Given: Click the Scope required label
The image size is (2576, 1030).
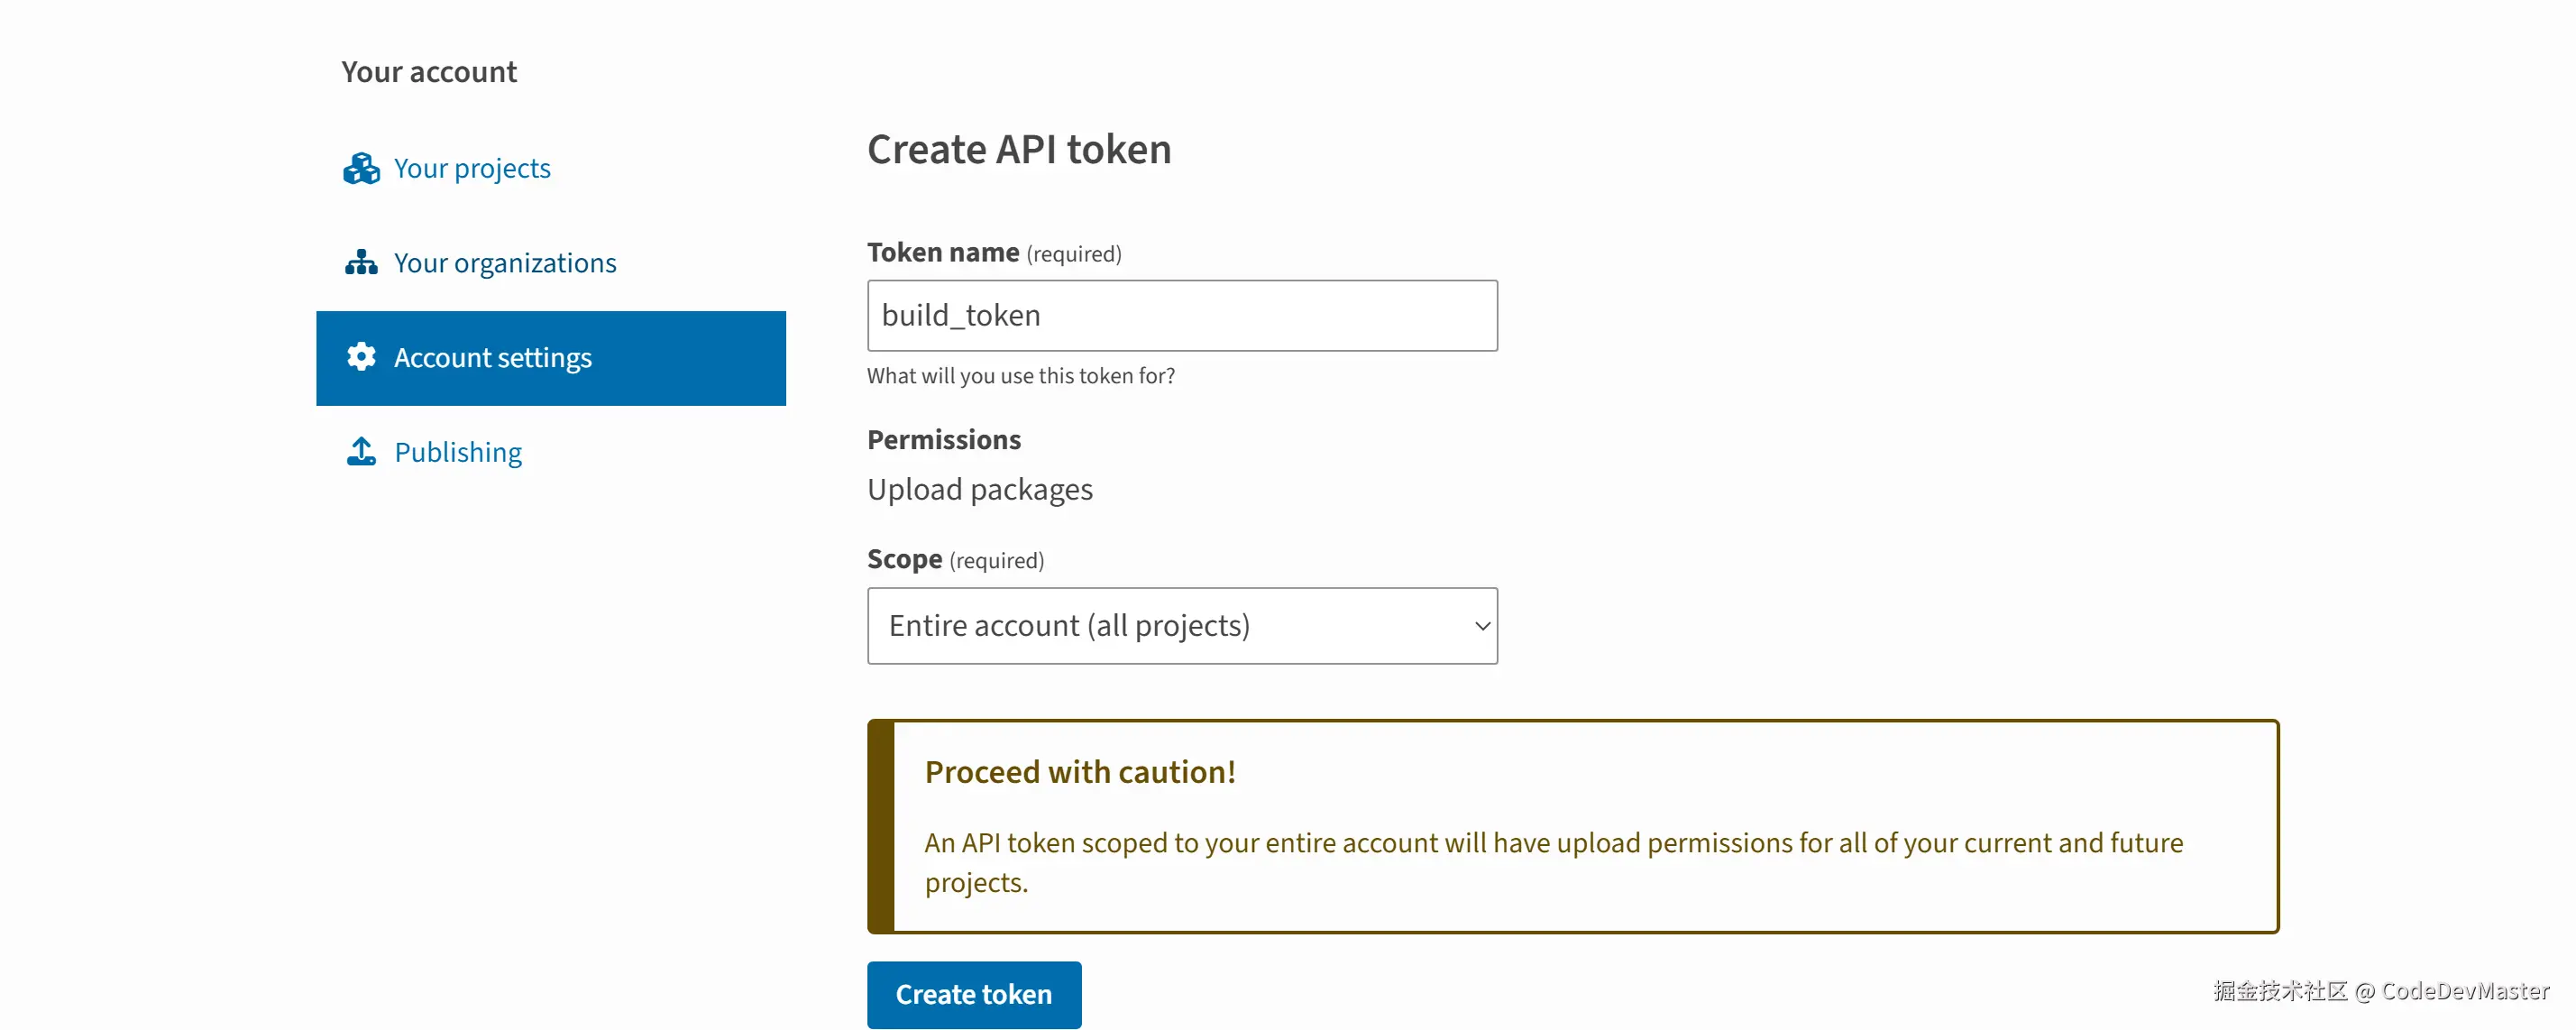Looking at the screenshot, I should [x=955, y=559].
